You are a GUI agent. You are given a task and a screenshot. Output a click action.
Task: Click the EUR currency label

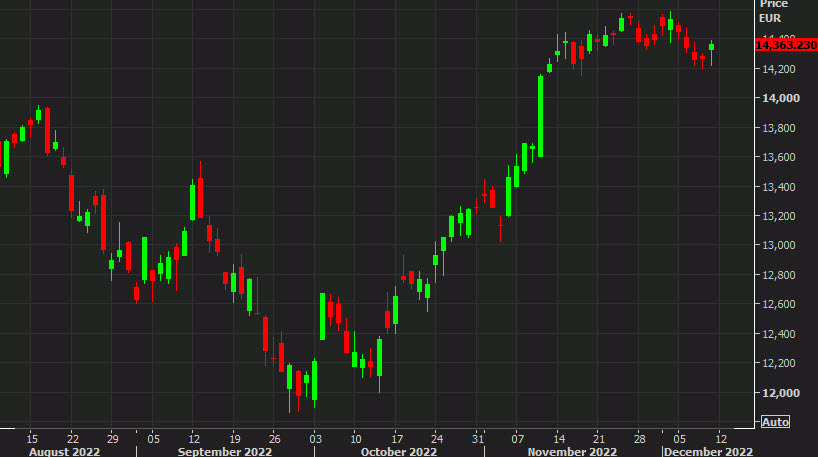tap(770, 18)
